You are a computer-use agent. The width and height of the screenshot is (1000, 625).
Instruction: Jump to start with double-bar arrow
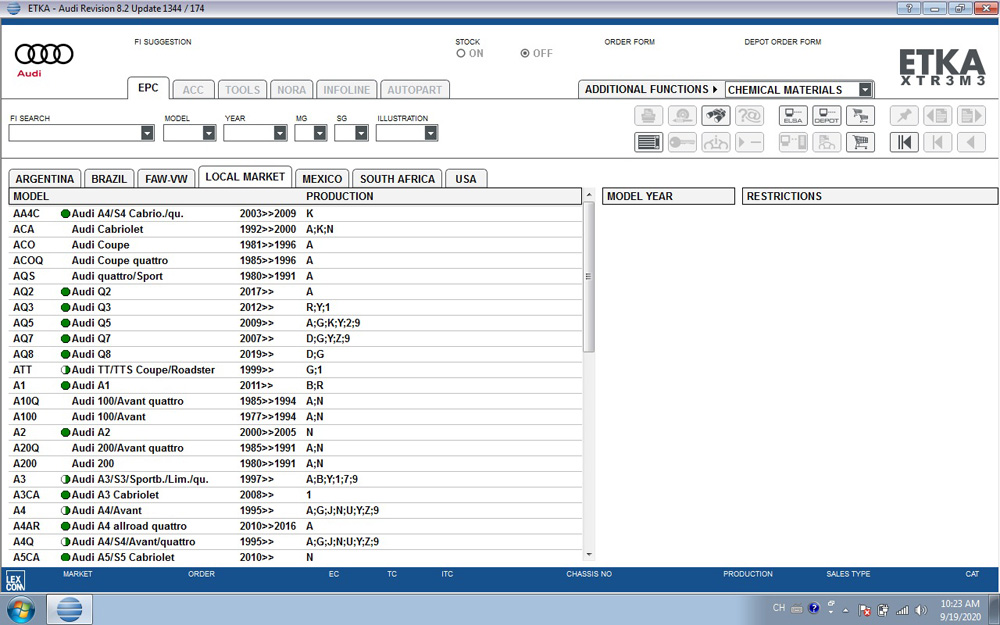coord(904,142)
